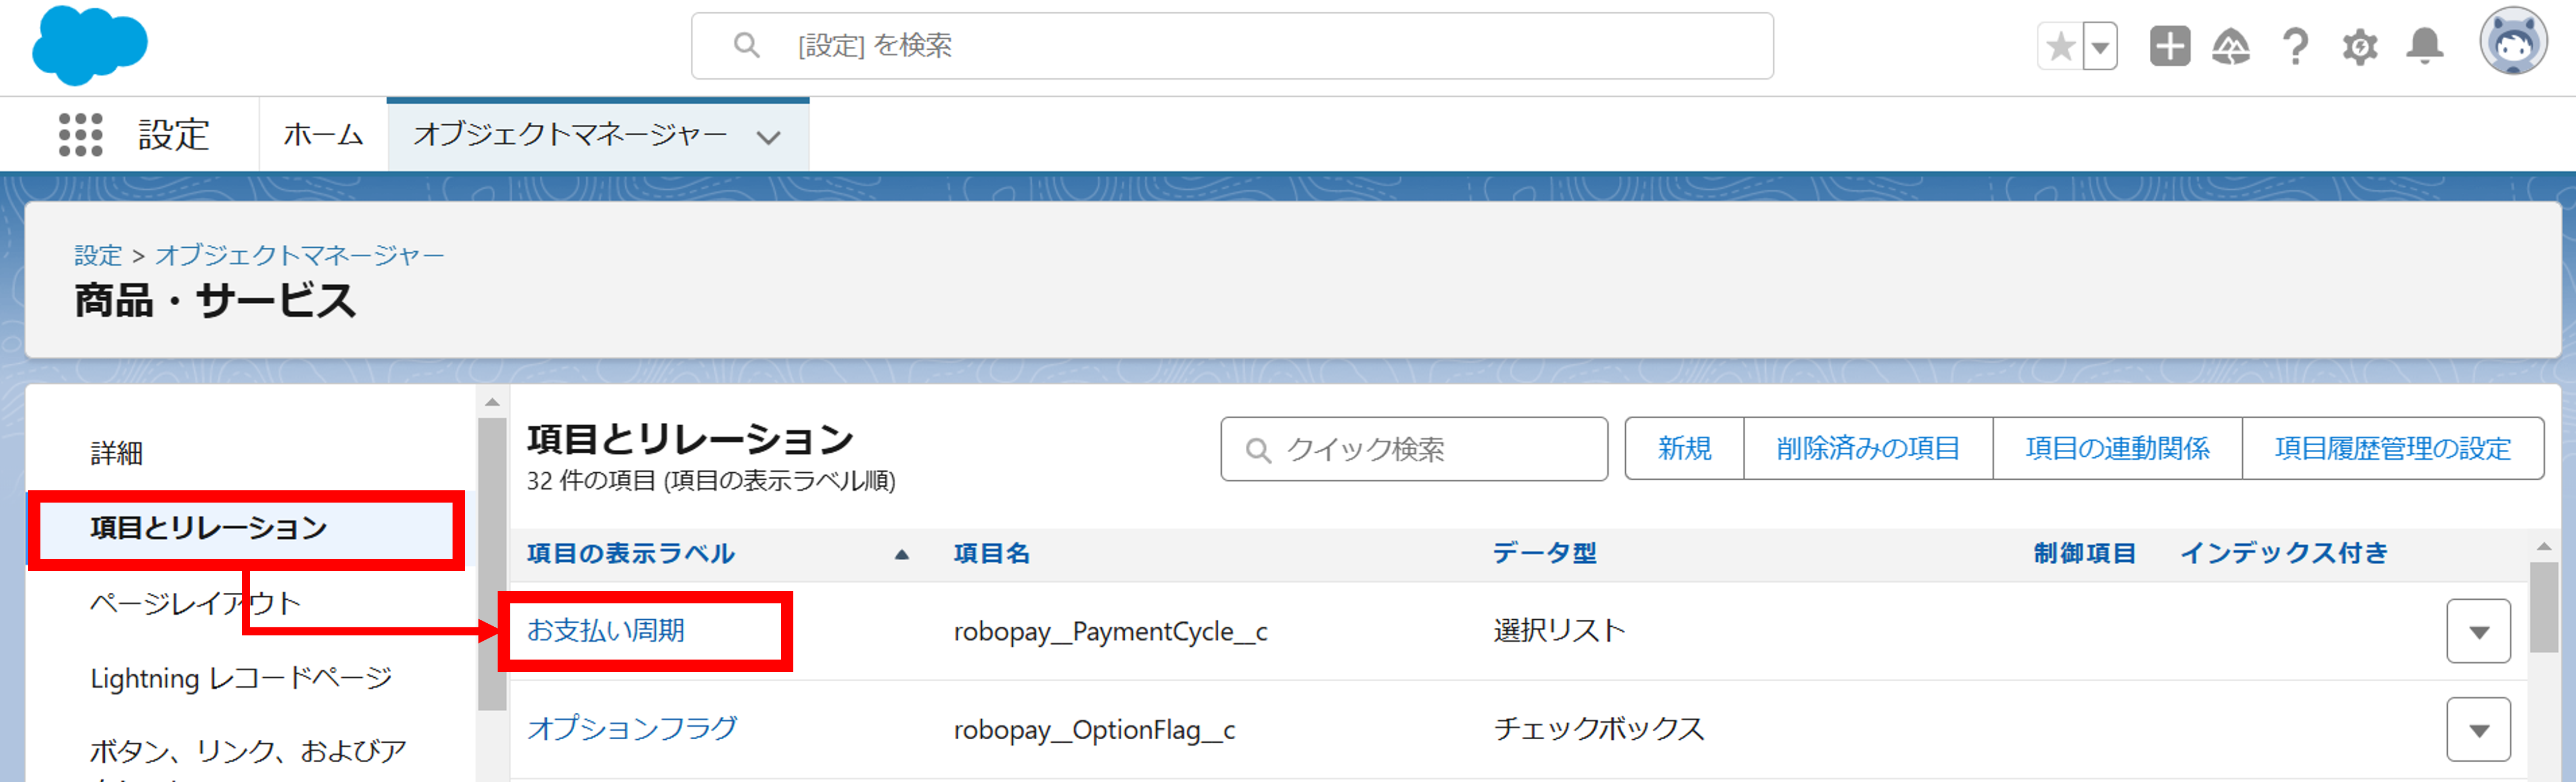Open the global quick create plus icon
This screenshot has width=2576, height=782.
[x=2170, y=46]
